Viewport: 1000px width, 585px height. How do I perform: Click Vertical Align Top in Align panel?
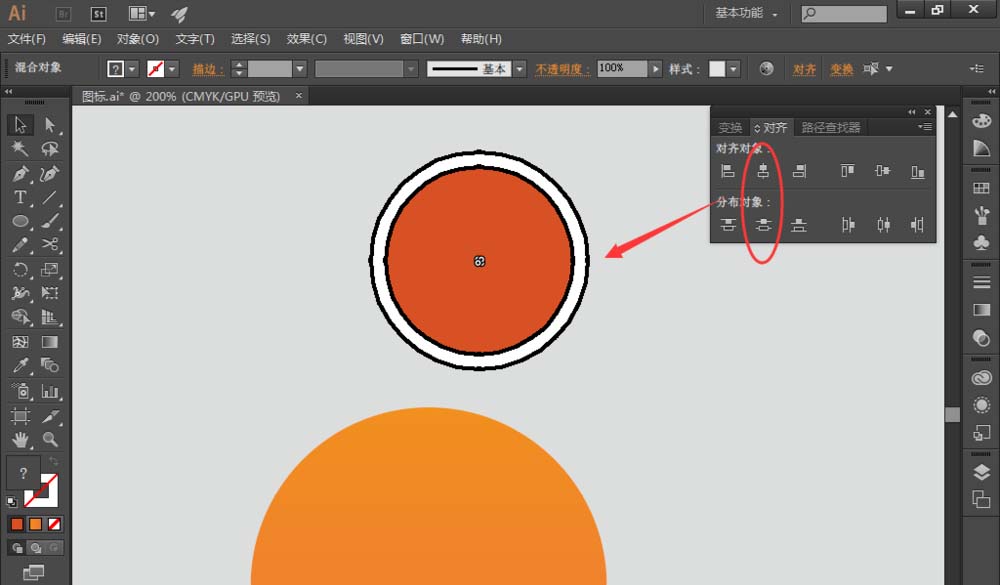point(847,170)
